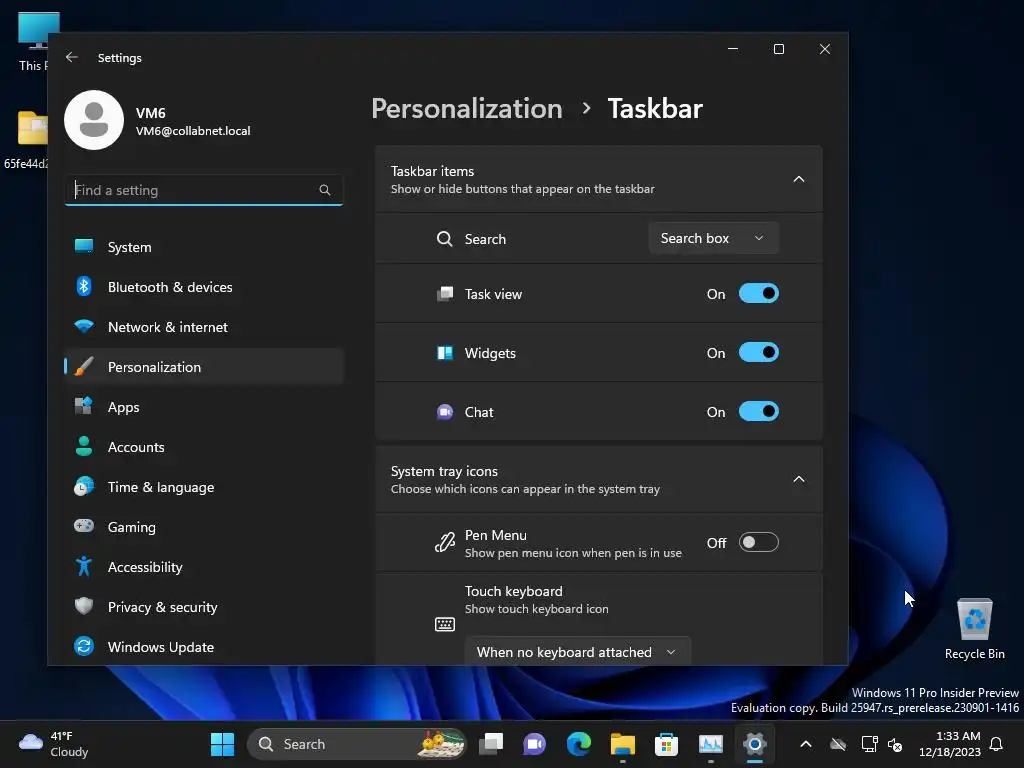The width and height of the screenshot is (1024, 768).
Task: Open Accounts settings category
Action: [204, 447]
